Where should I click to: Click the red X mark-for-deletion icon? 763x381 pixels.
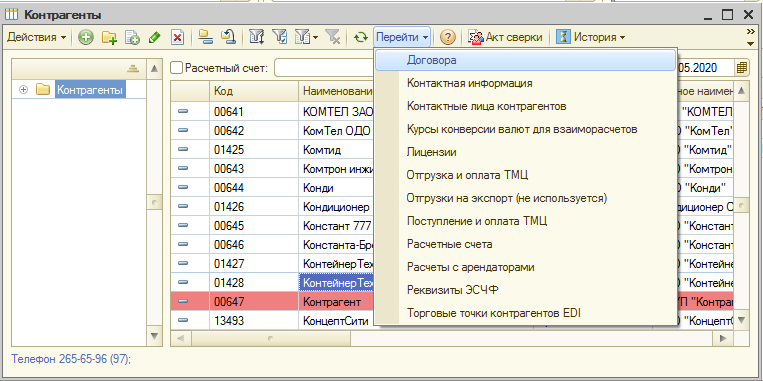point(178,37)
